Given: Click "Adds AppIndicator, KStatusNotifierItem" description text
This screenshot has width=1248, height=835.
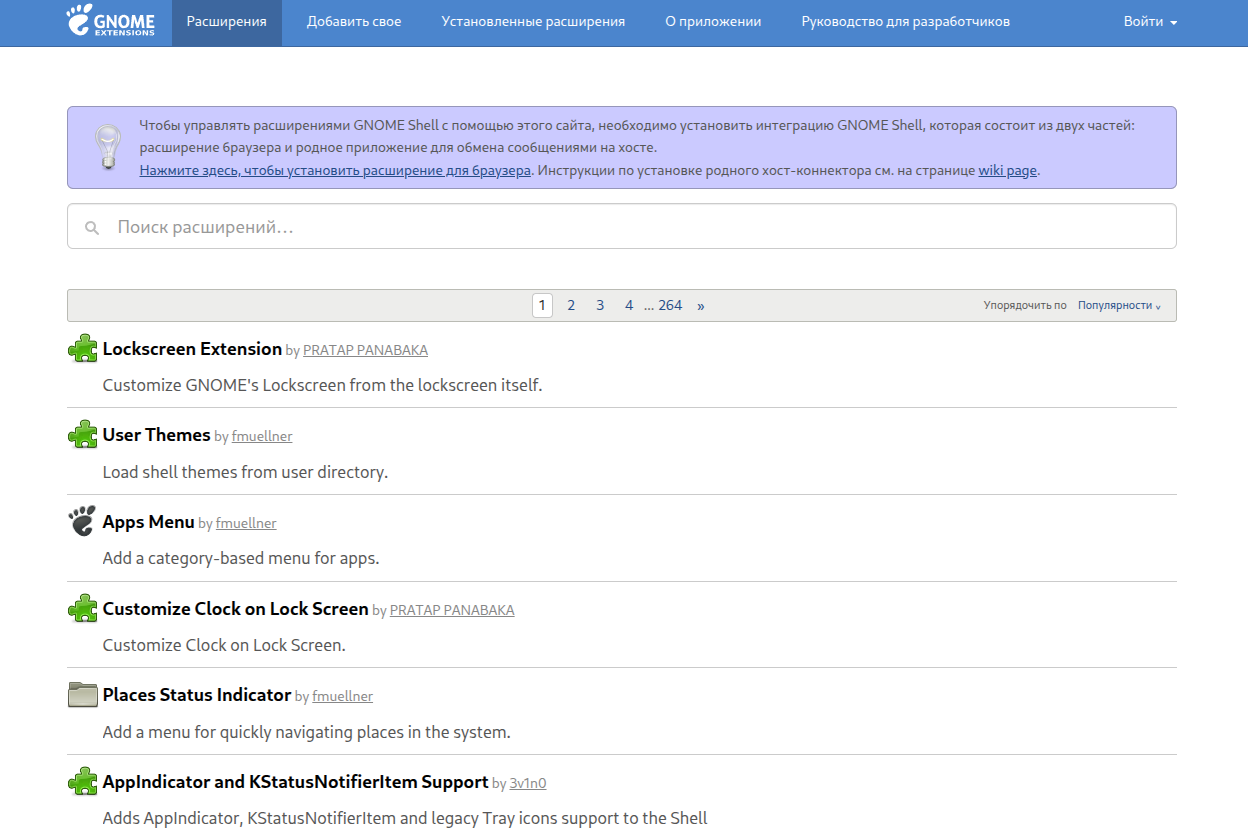Looking at the screenshot, I should [x=405, y=818].
